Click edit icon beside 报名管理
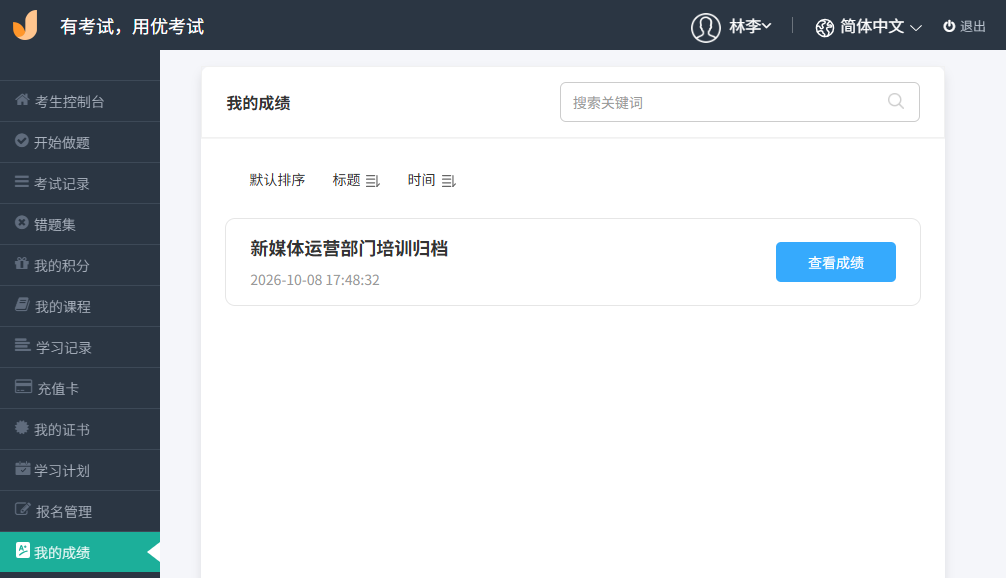1006x578 pixels. click(22, 509)
